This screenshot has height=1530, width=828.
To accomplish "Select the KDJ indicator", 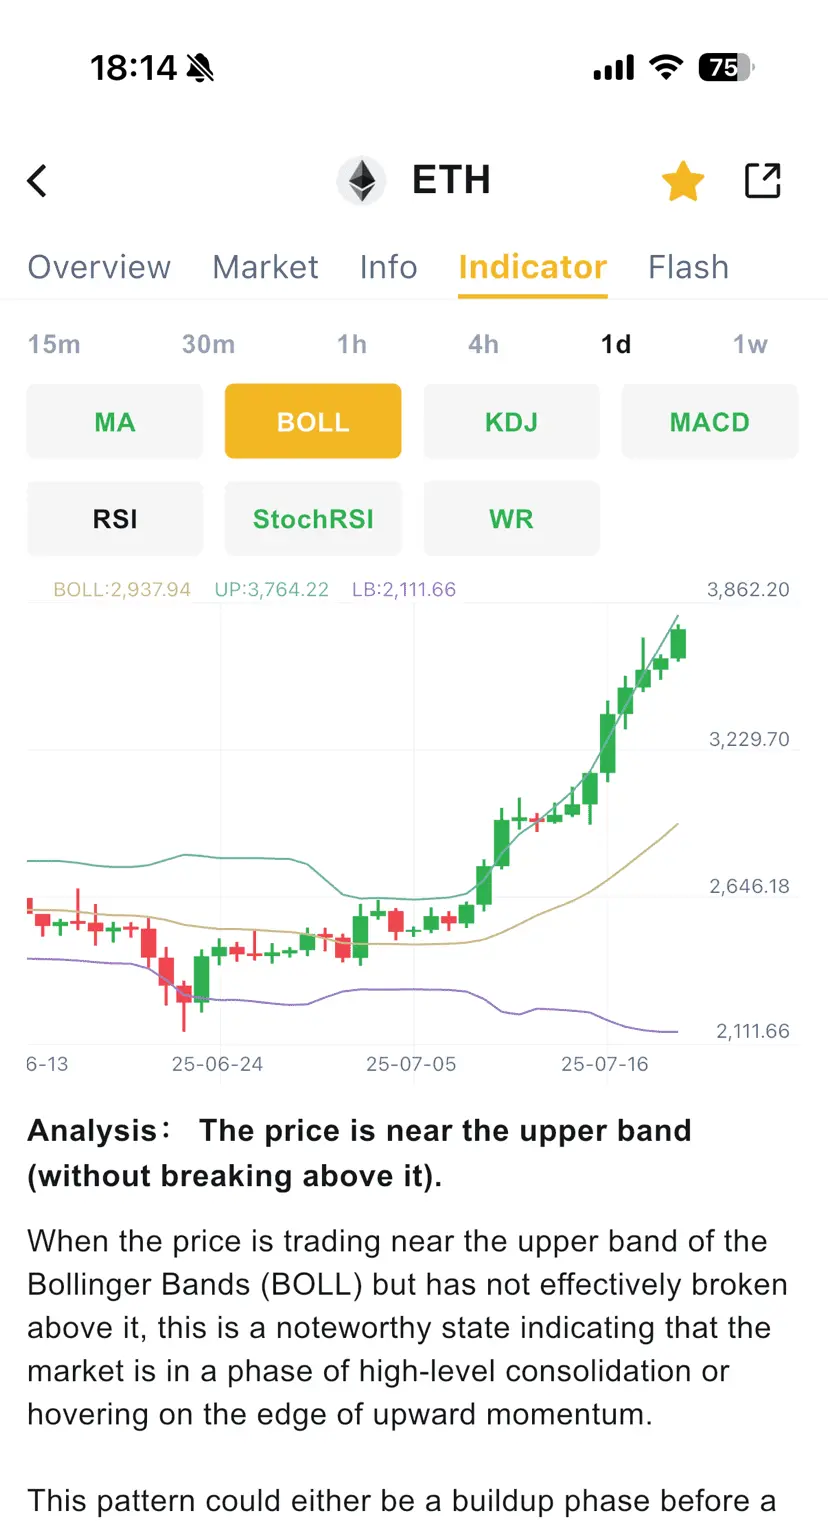I will click(512, 421).
